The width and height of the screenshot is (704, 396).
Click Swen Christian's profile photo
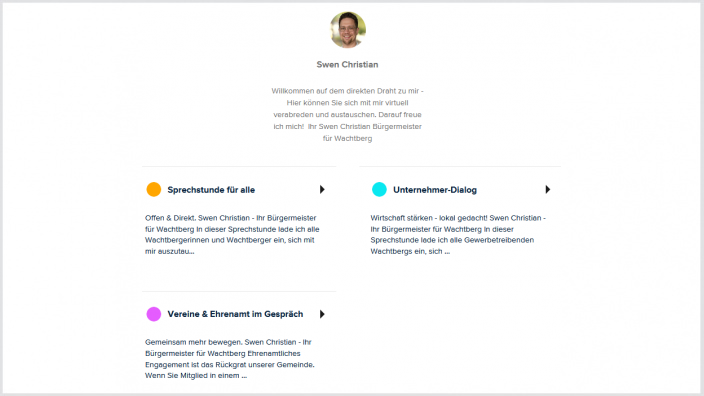point(348,30)
